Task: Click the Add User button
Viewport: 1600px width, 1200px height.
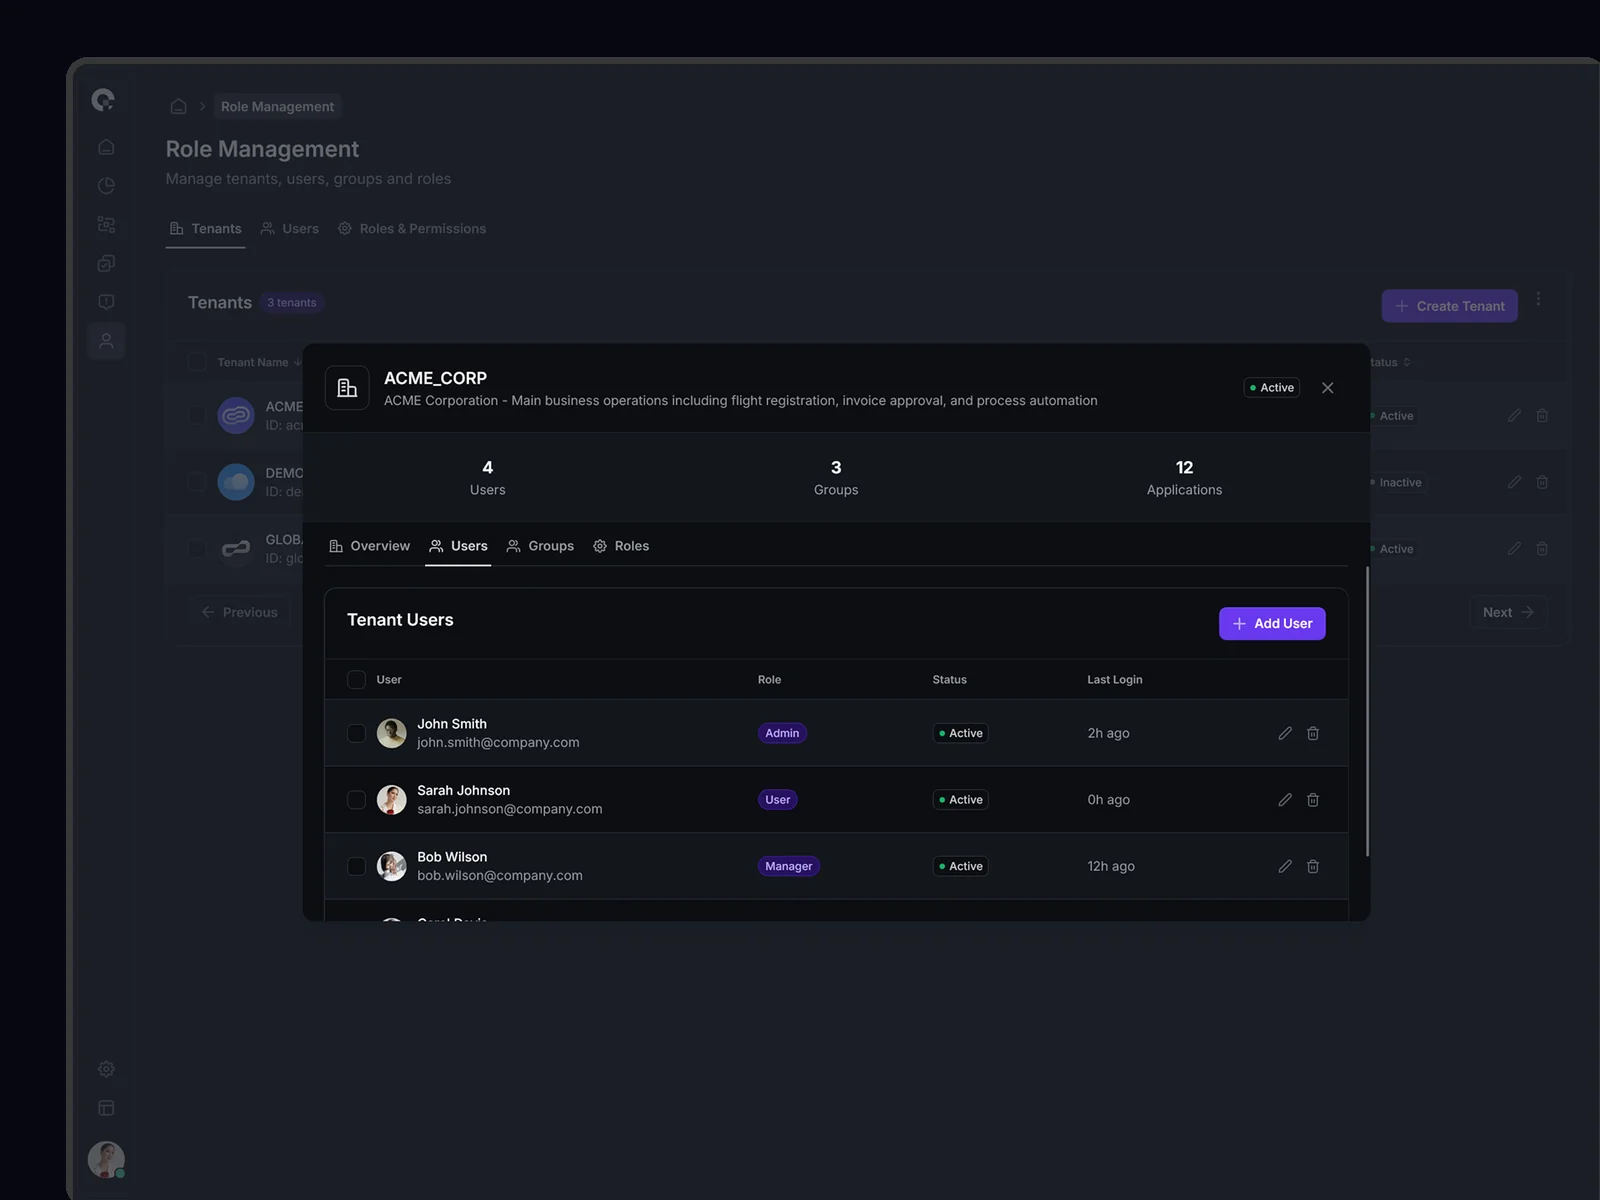Action: pos(1271,624)
